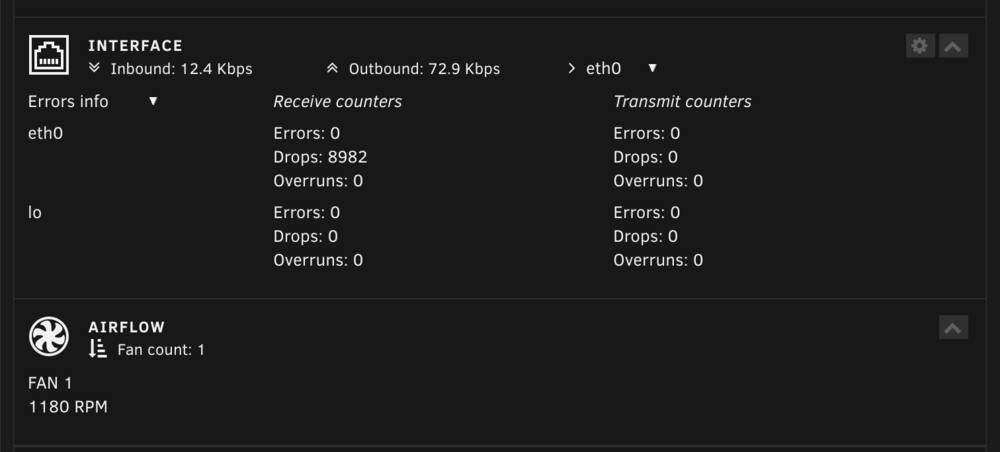Viewport: 1000px width, 452px height.
Task: Click the Inbound double-chevron icon
Action: (x=94, y=68)
